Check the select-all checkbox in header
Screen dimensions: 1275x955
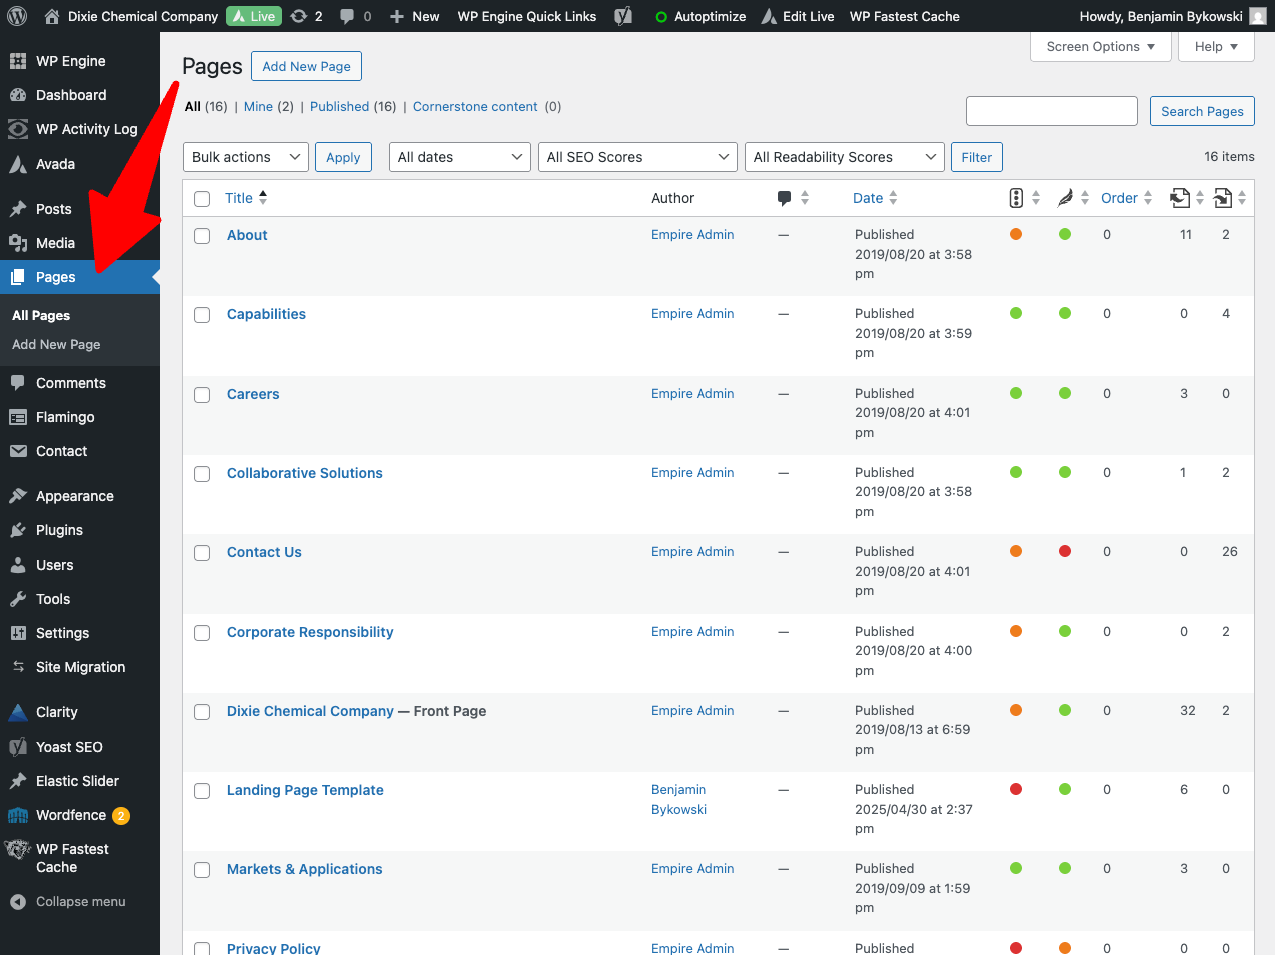click(x=202, y=199)
